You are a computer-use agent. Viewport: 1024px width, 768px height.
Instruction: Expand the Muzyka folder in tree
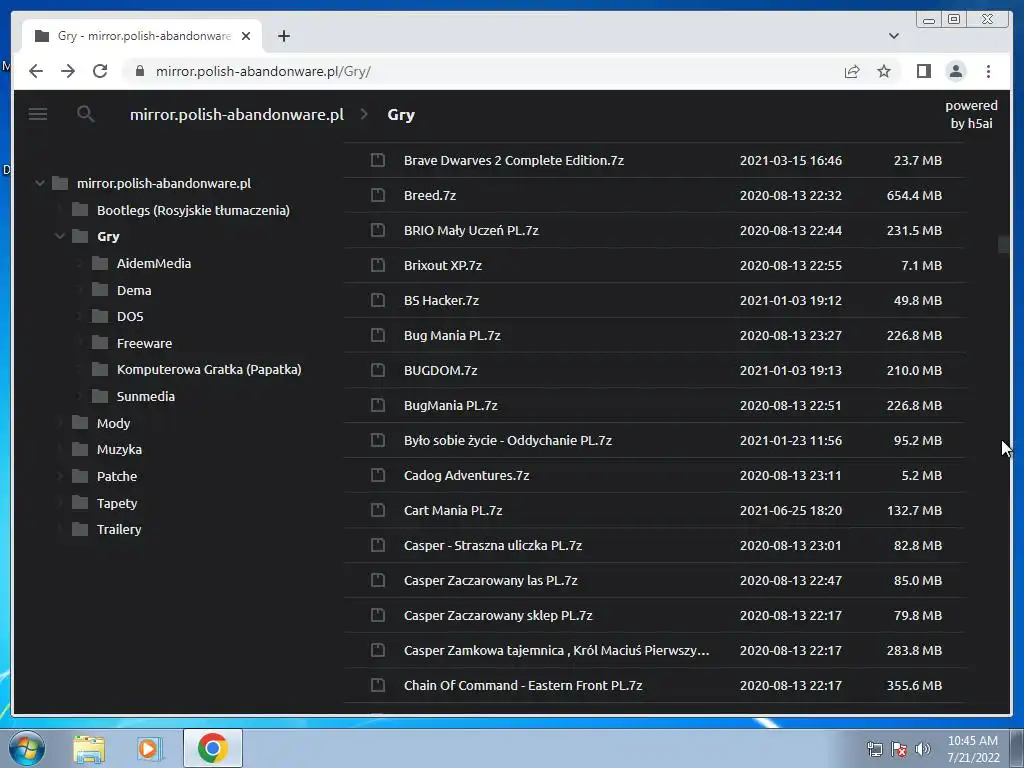[59, 449]
